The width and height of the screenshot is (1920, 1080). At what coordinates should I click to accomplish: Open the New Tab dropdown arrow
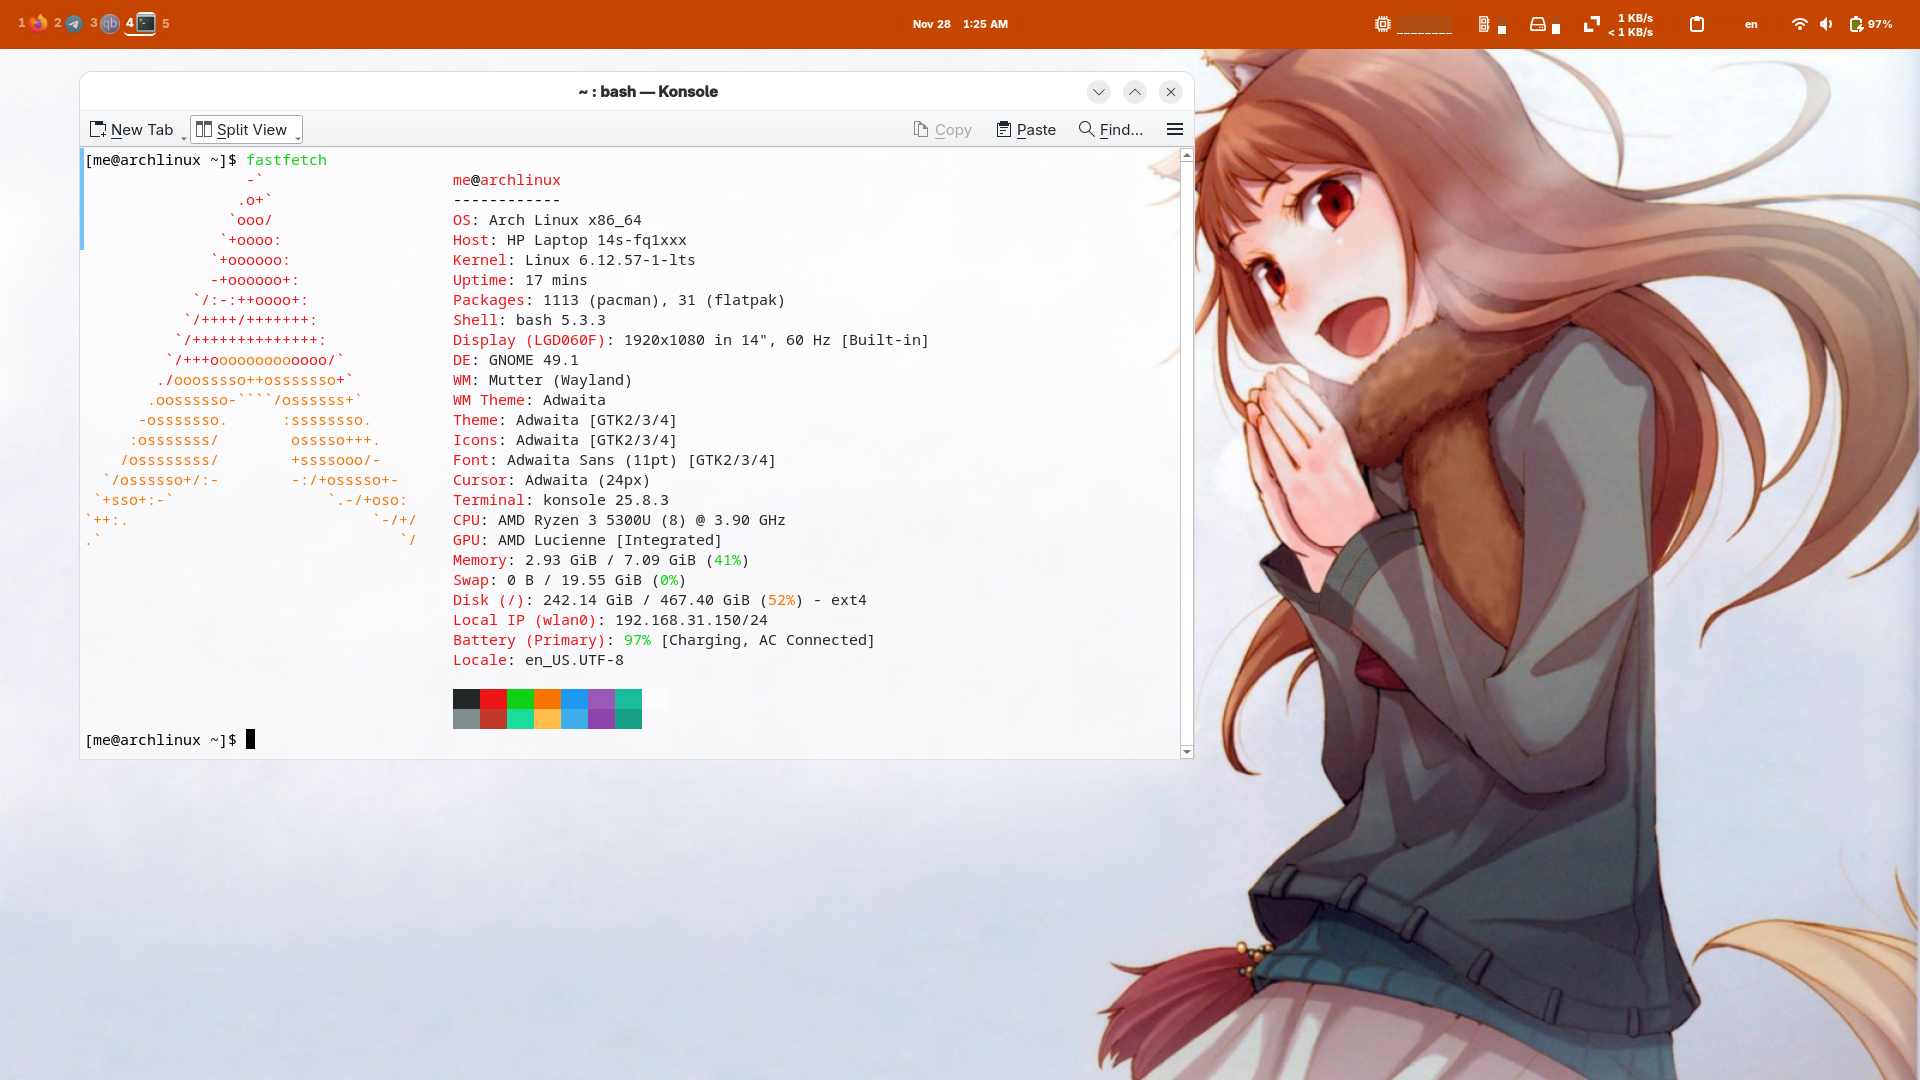[184, 138]
